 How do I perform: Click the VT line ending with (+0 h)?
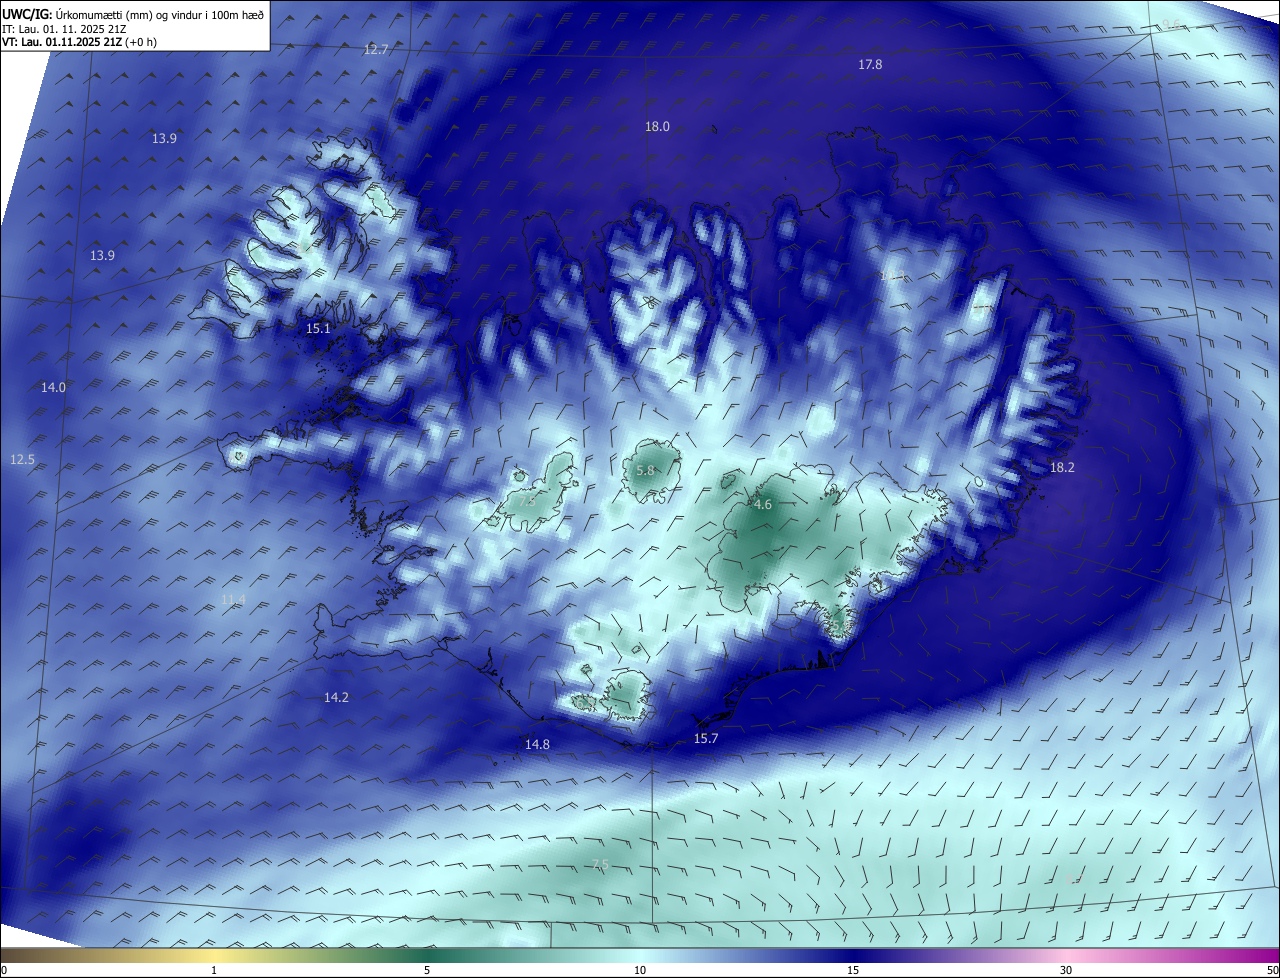click(x=79, y=42)
